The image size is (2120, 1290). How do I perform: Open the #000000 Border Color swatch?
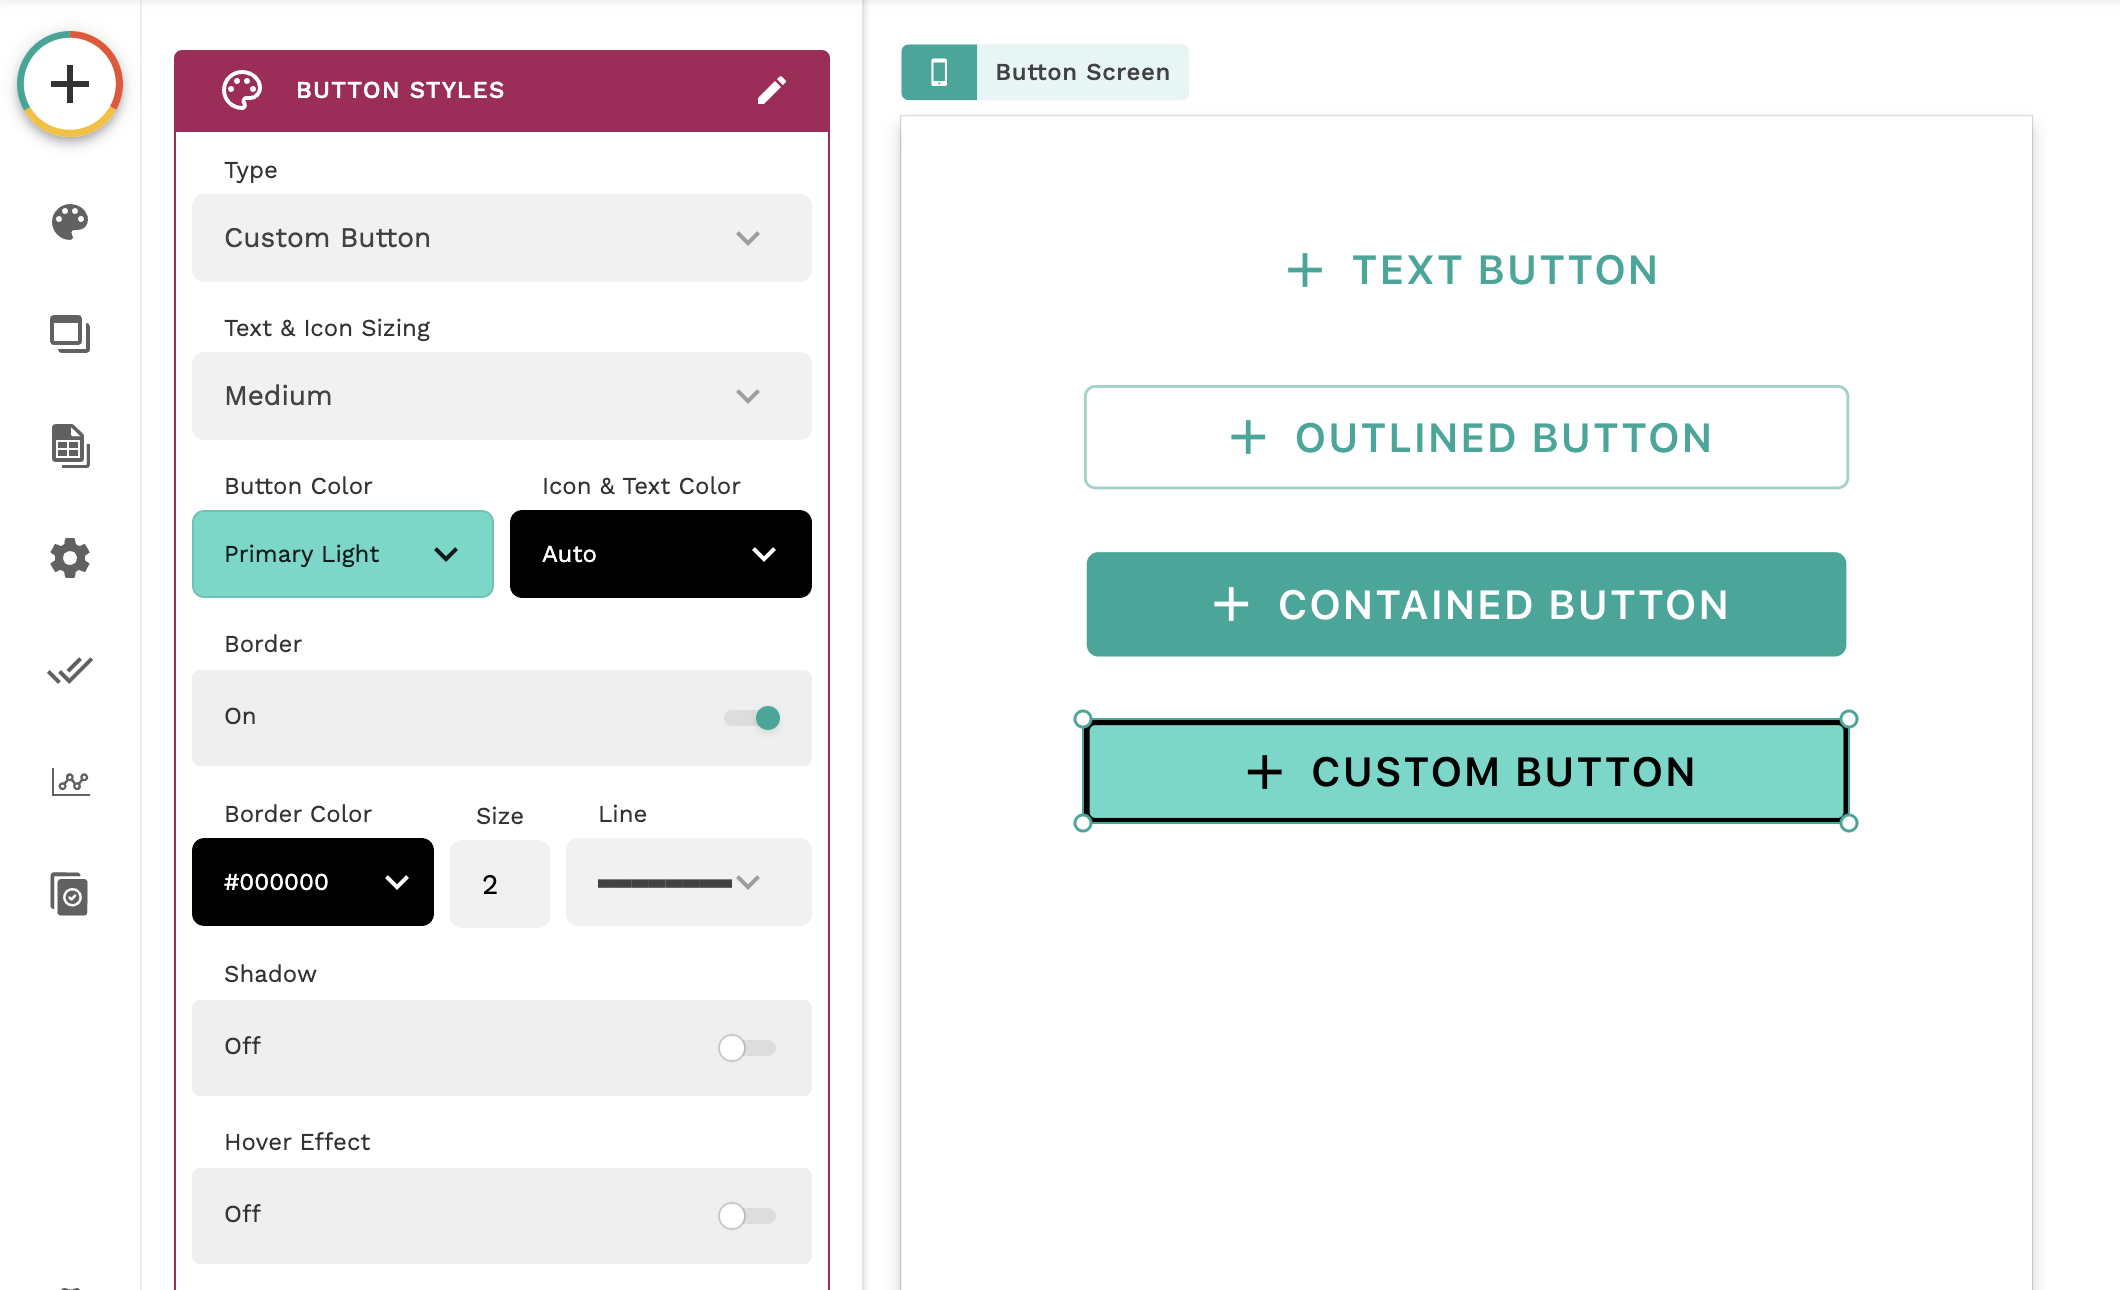coord(313,882)
